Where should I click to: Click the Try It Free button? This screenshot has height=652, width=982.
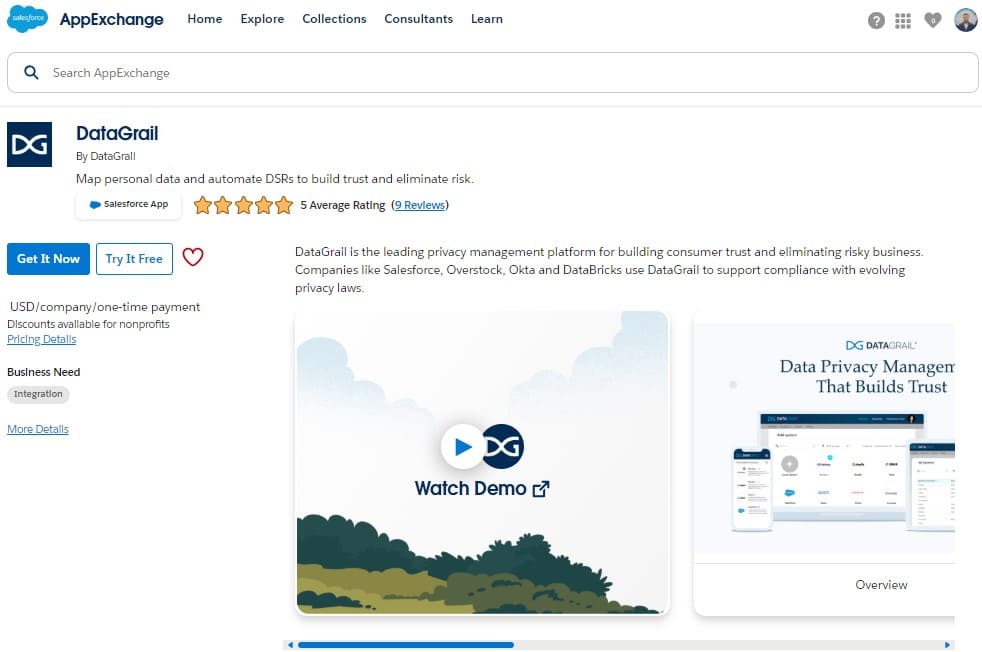[x=134, y=259]
